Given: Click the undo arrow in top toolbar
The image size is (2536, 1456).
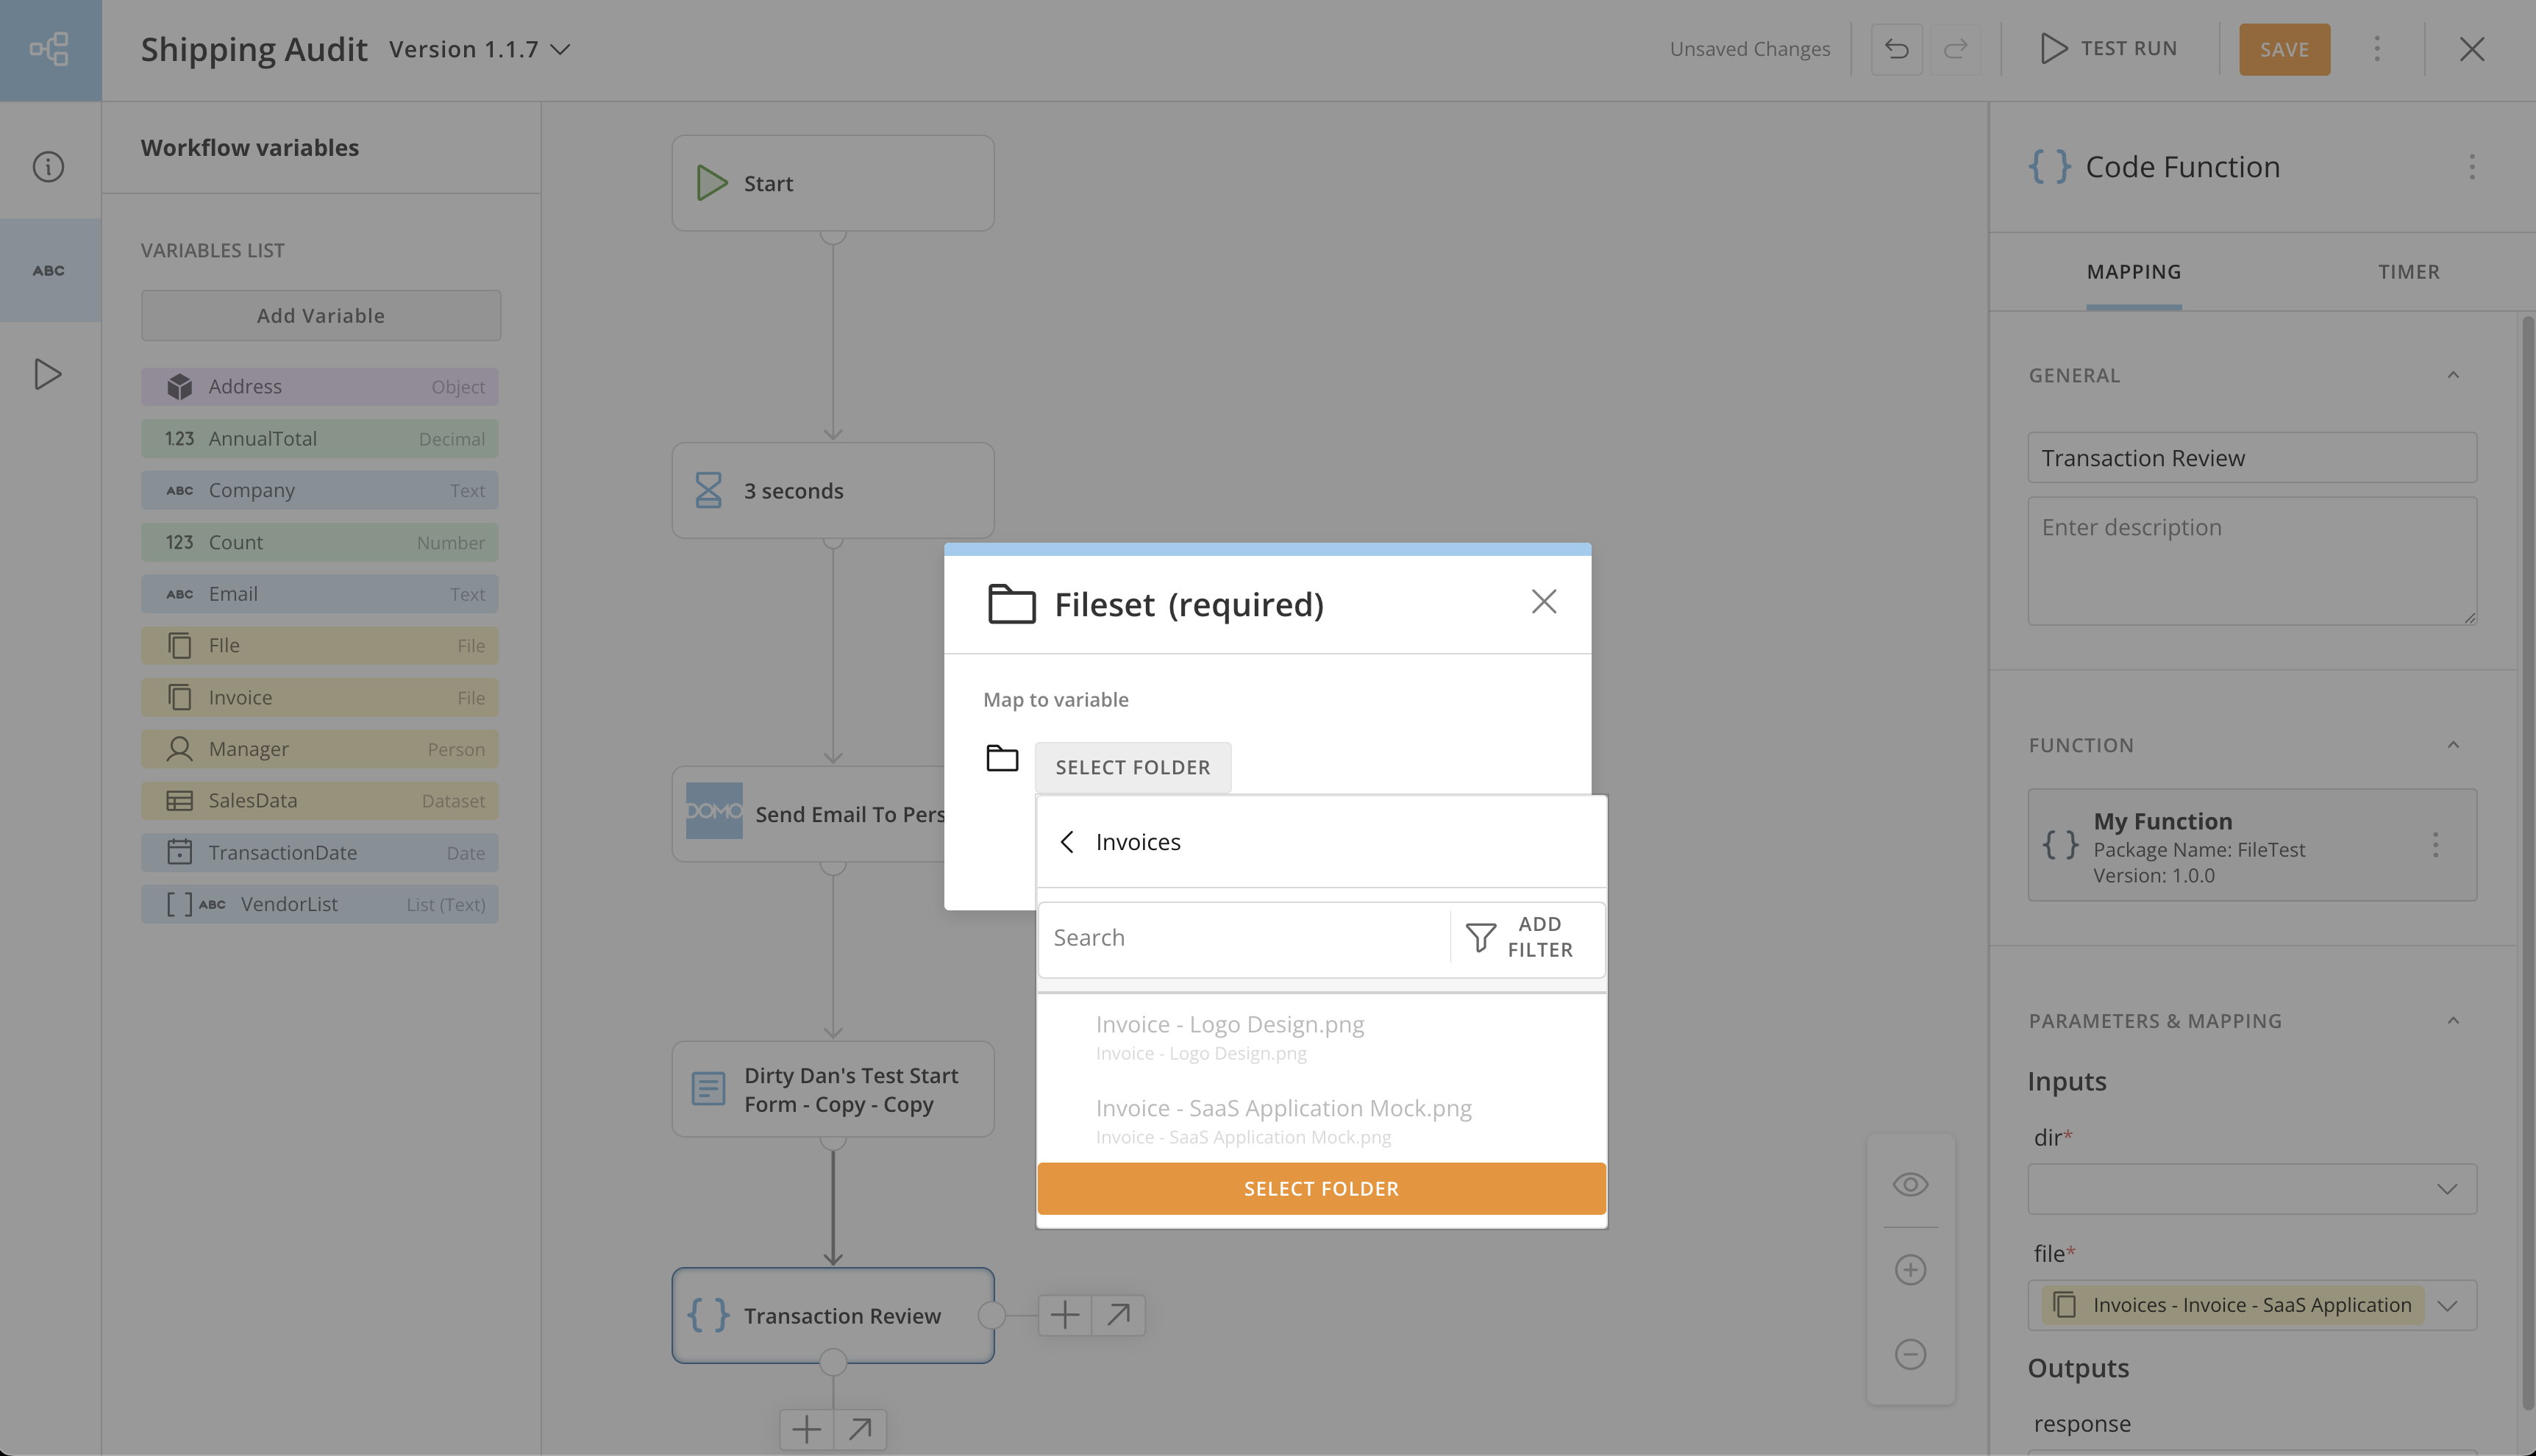Looking at the screenshot, I should coord(1896,49).
